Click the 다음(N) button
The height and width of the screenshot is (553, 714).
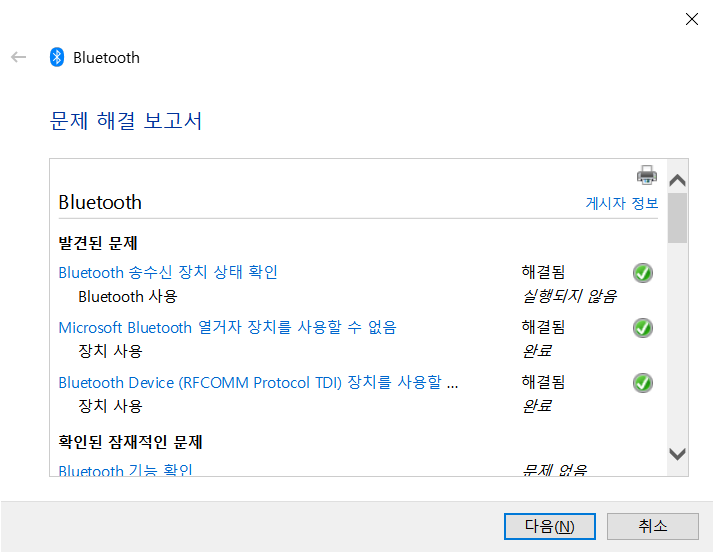point(550,527)
